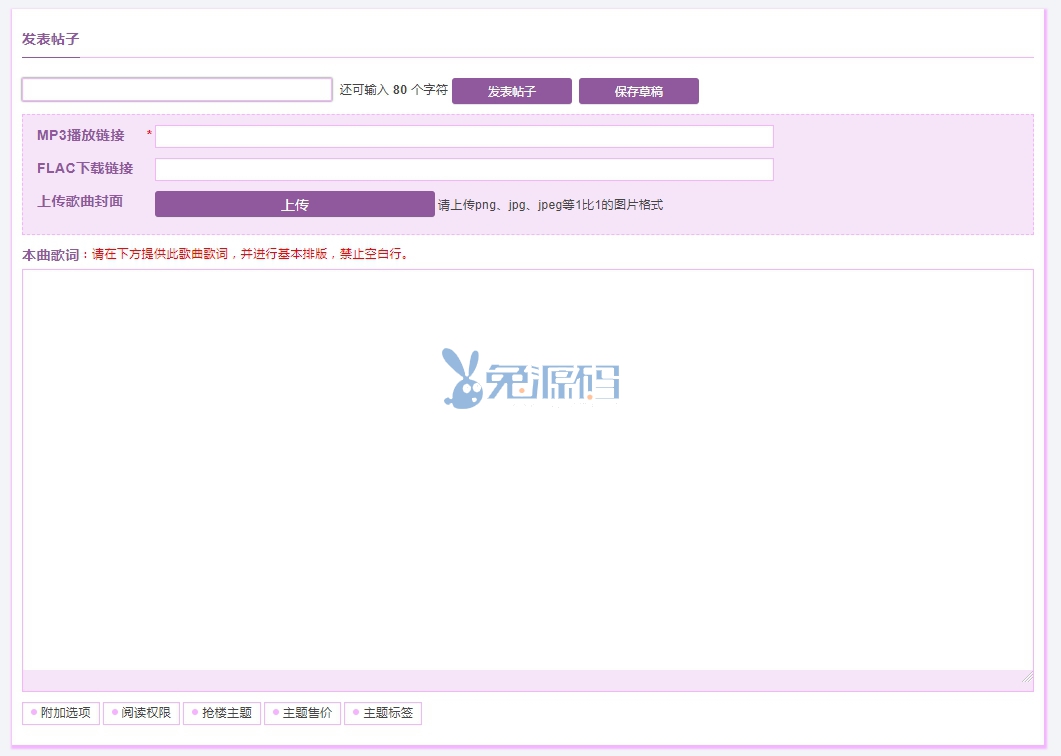Click the MP3播放链接 field label

pyautogui.click(x=81, y=135)
